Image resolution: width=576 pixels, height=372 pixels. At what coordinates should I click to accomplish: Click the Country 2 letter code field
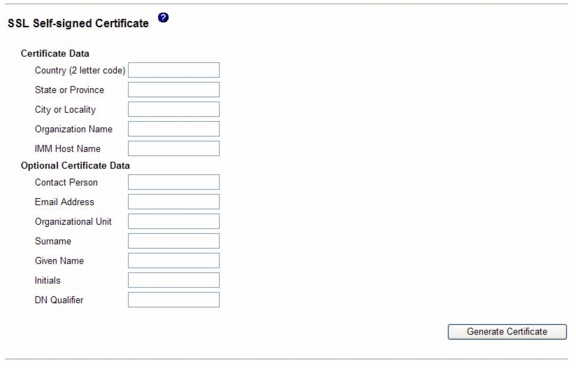(174, 70)
